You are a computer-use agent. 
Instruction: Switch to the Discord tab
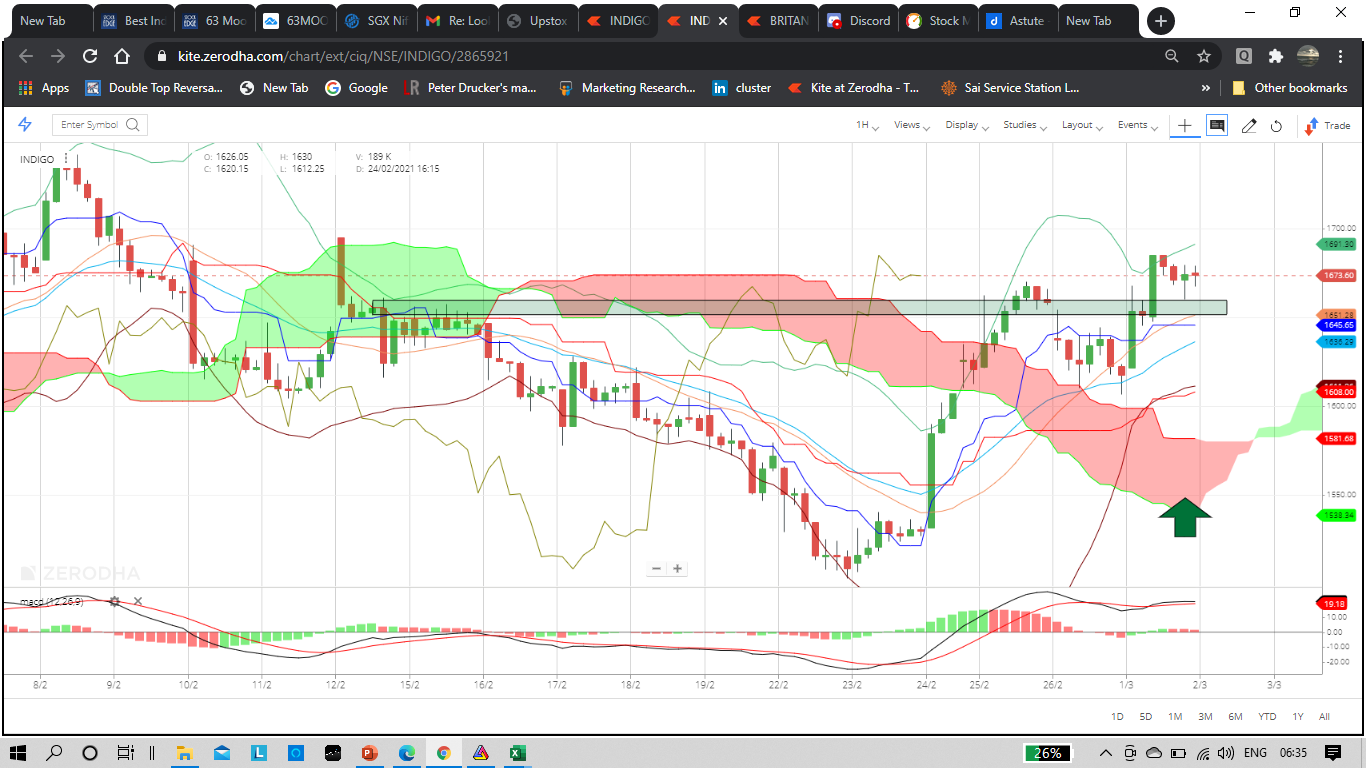coord(858,20)
